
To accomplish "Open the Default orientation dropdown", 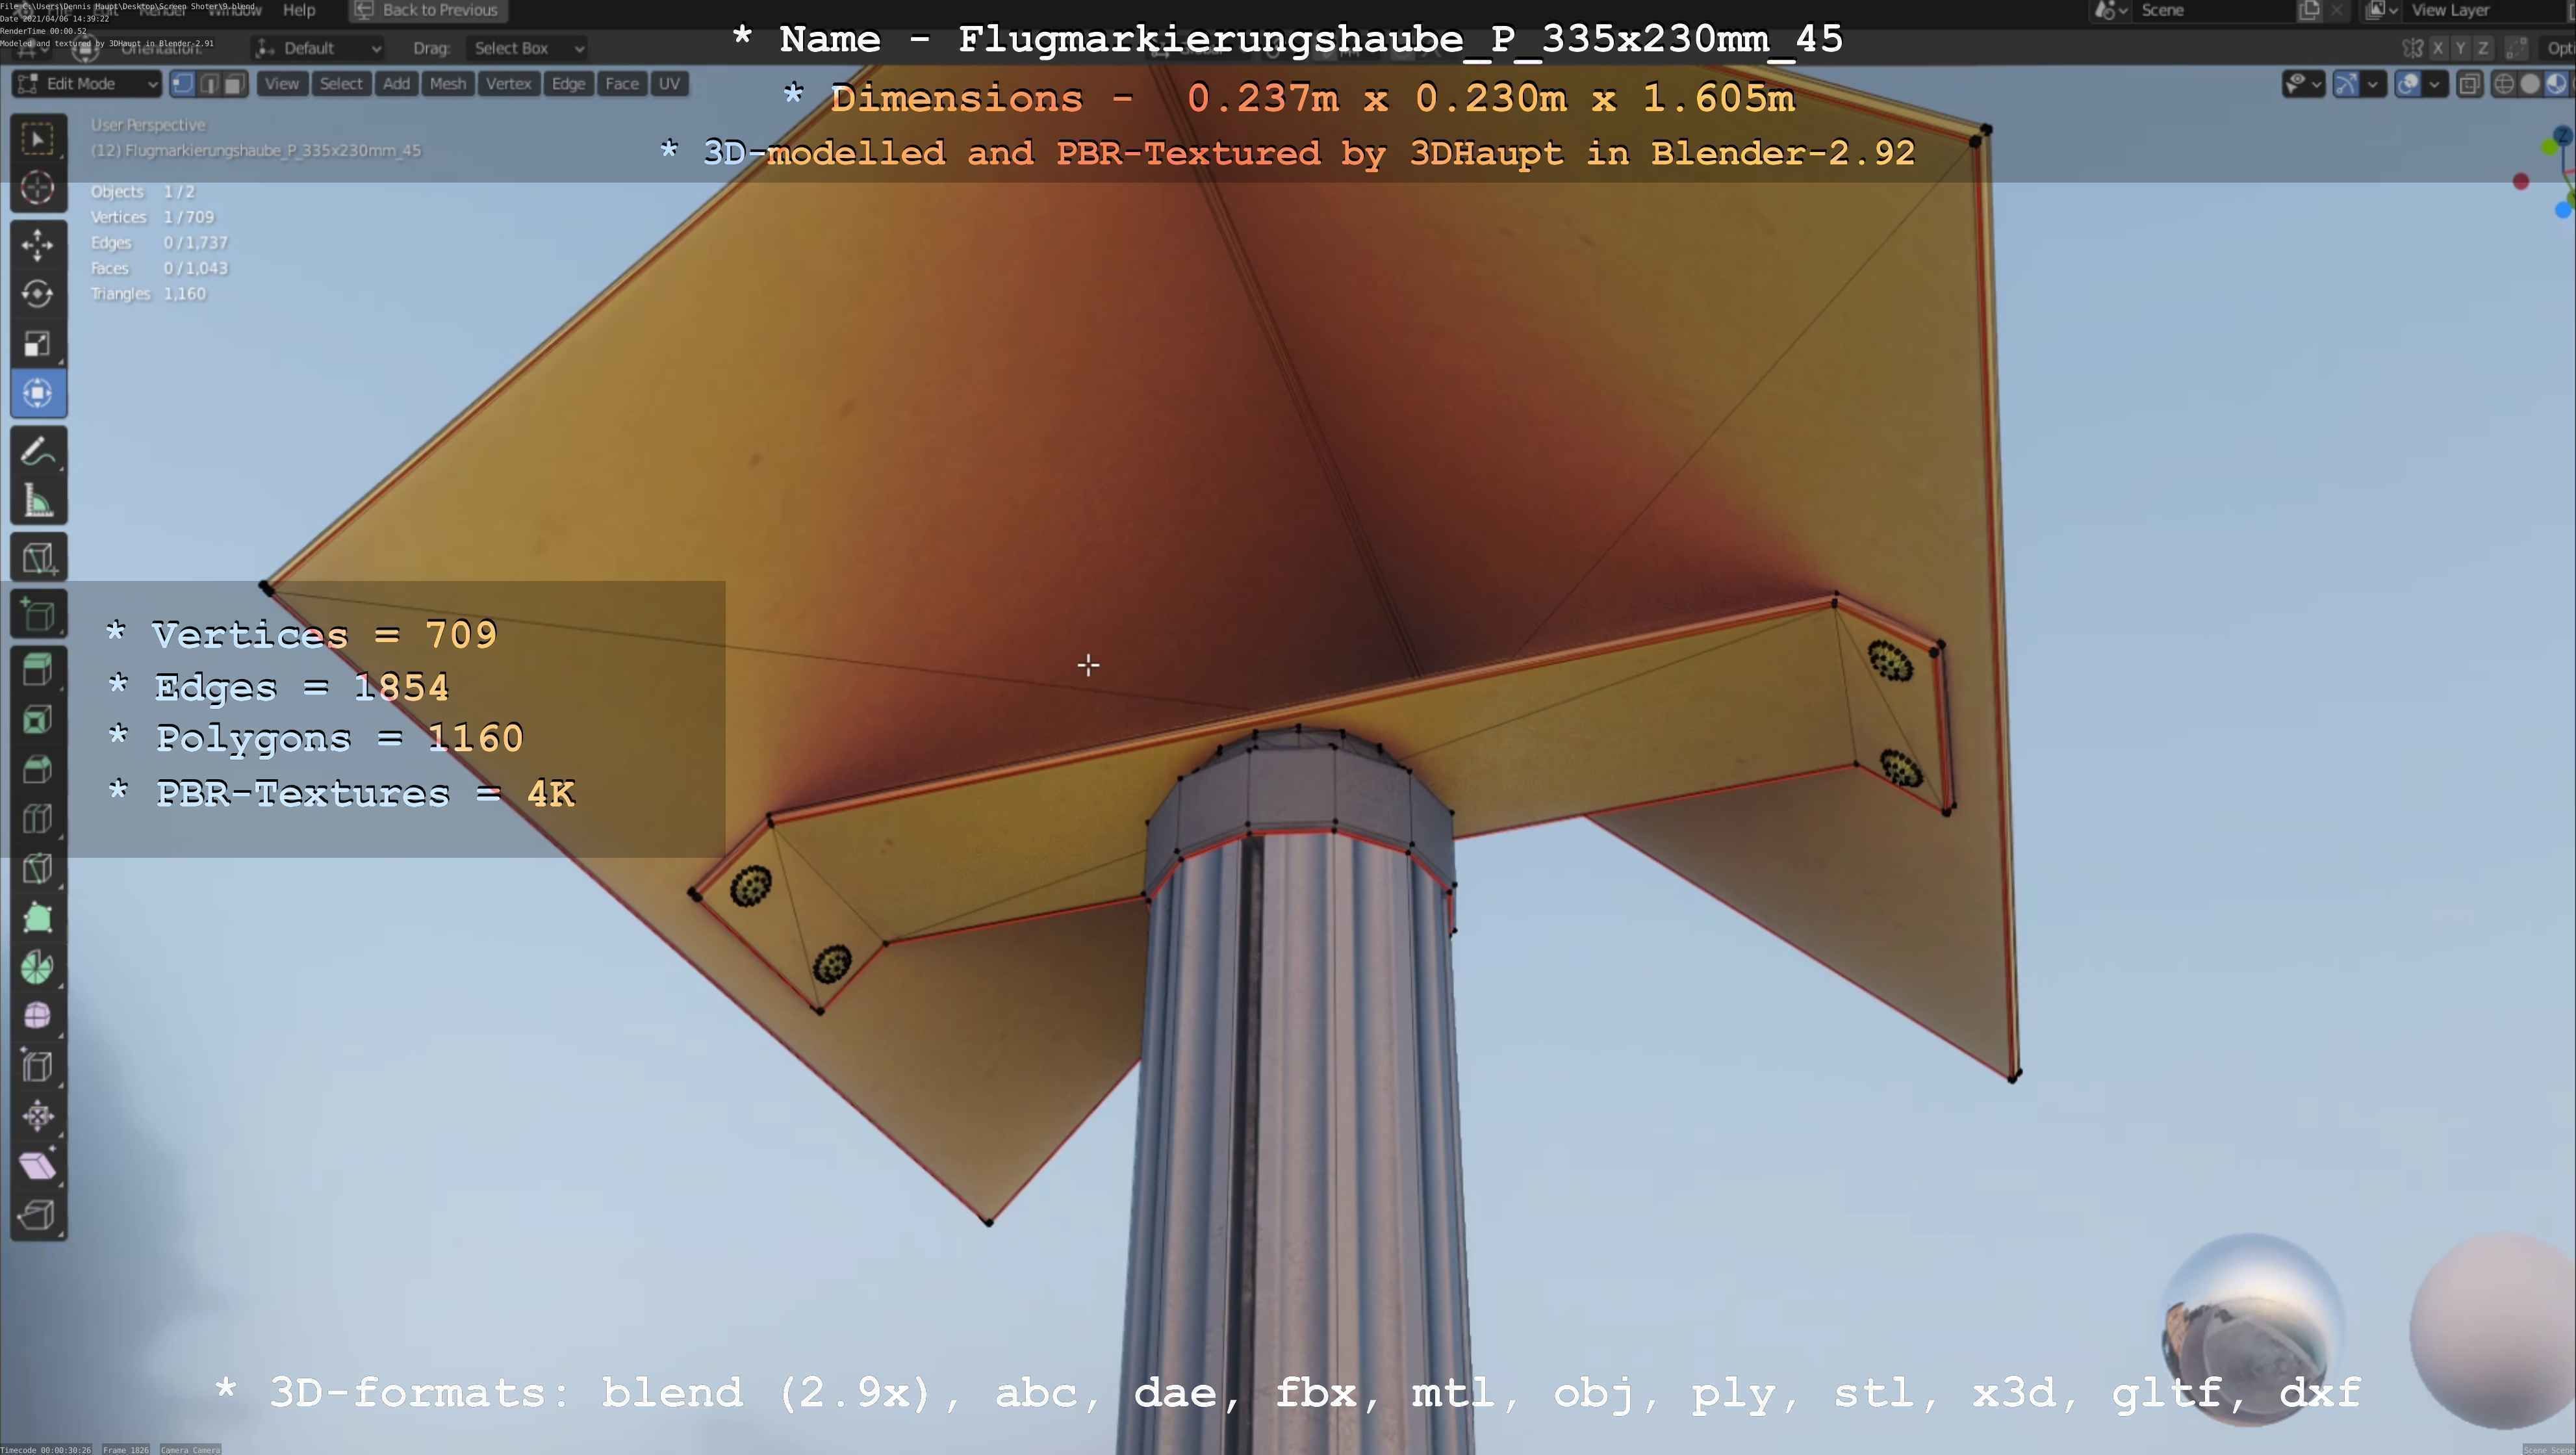I will coord(318,48).
